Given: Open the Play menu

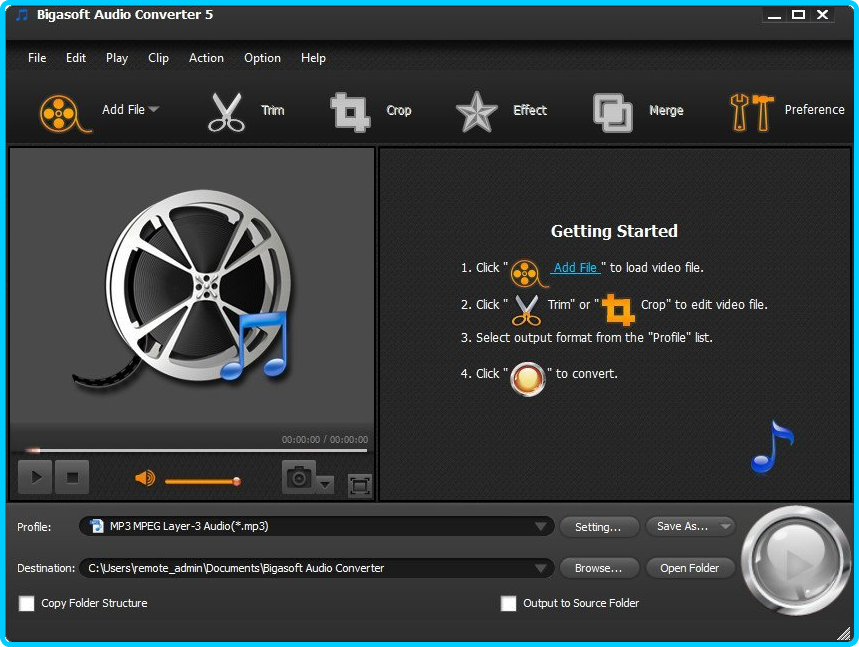Looking at the screenshot, I should [x=117, y=58].
